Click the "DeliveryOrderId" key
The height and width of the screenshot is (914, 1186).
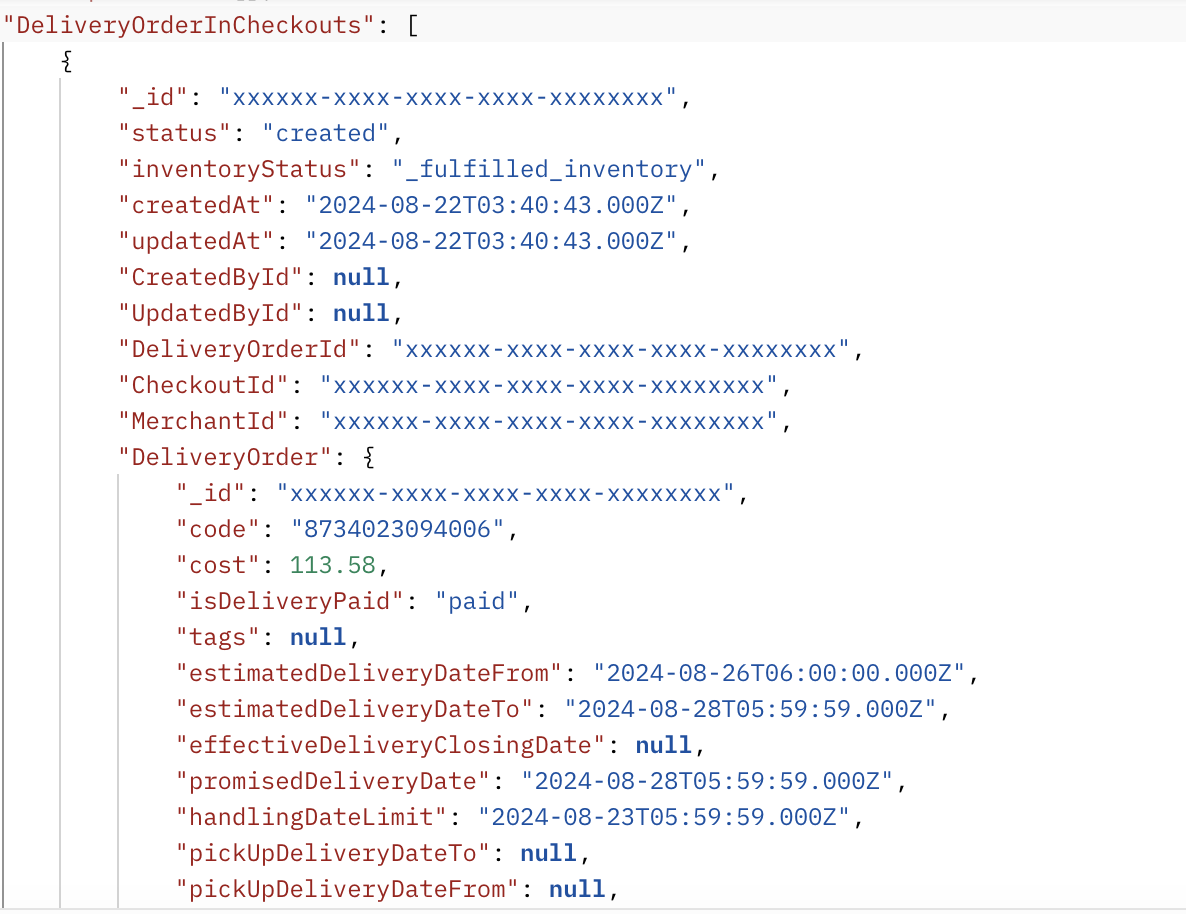pyautogui.click(x=240, y=349)
